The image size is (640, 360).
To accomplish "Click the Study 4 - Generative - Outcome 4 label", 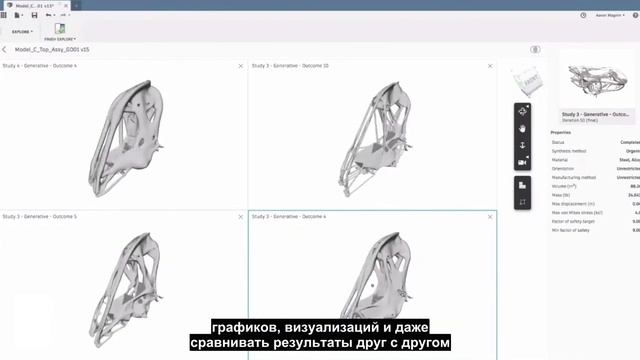I will pos(39,66).
